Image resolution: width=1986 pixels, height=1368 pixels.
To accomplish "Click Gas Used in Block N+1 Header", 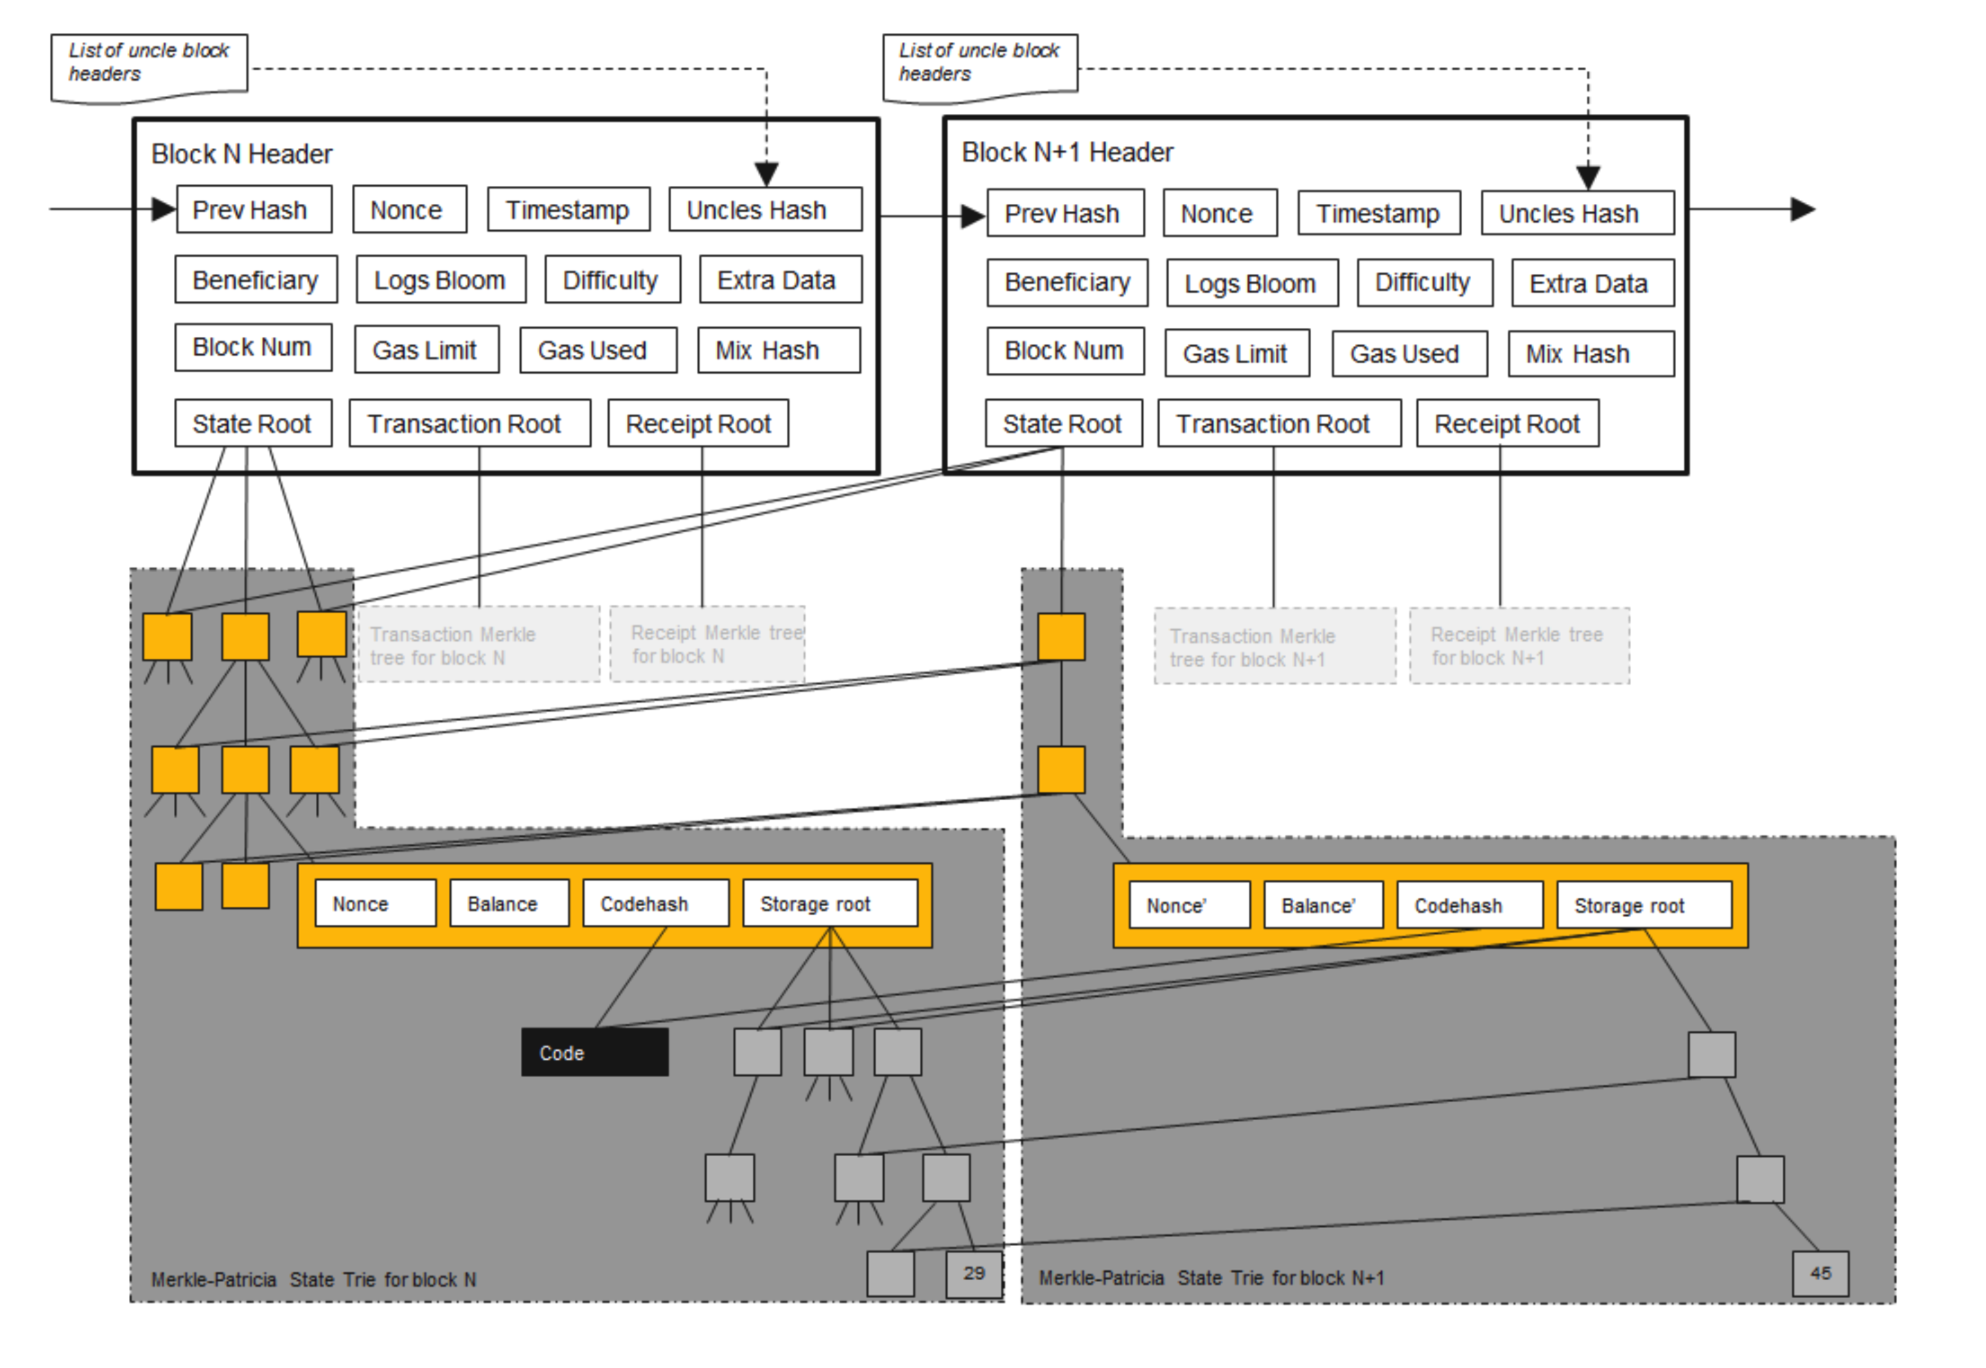I will [x=1410, y=353].
